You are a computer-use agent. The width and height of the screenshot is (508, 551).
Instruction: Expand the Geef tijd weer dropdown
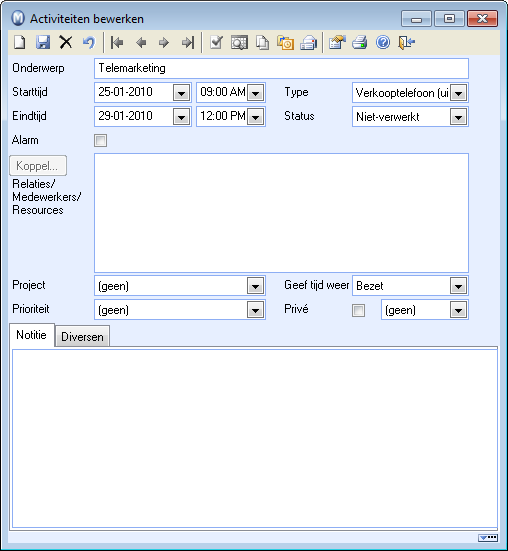click(458, 286)
